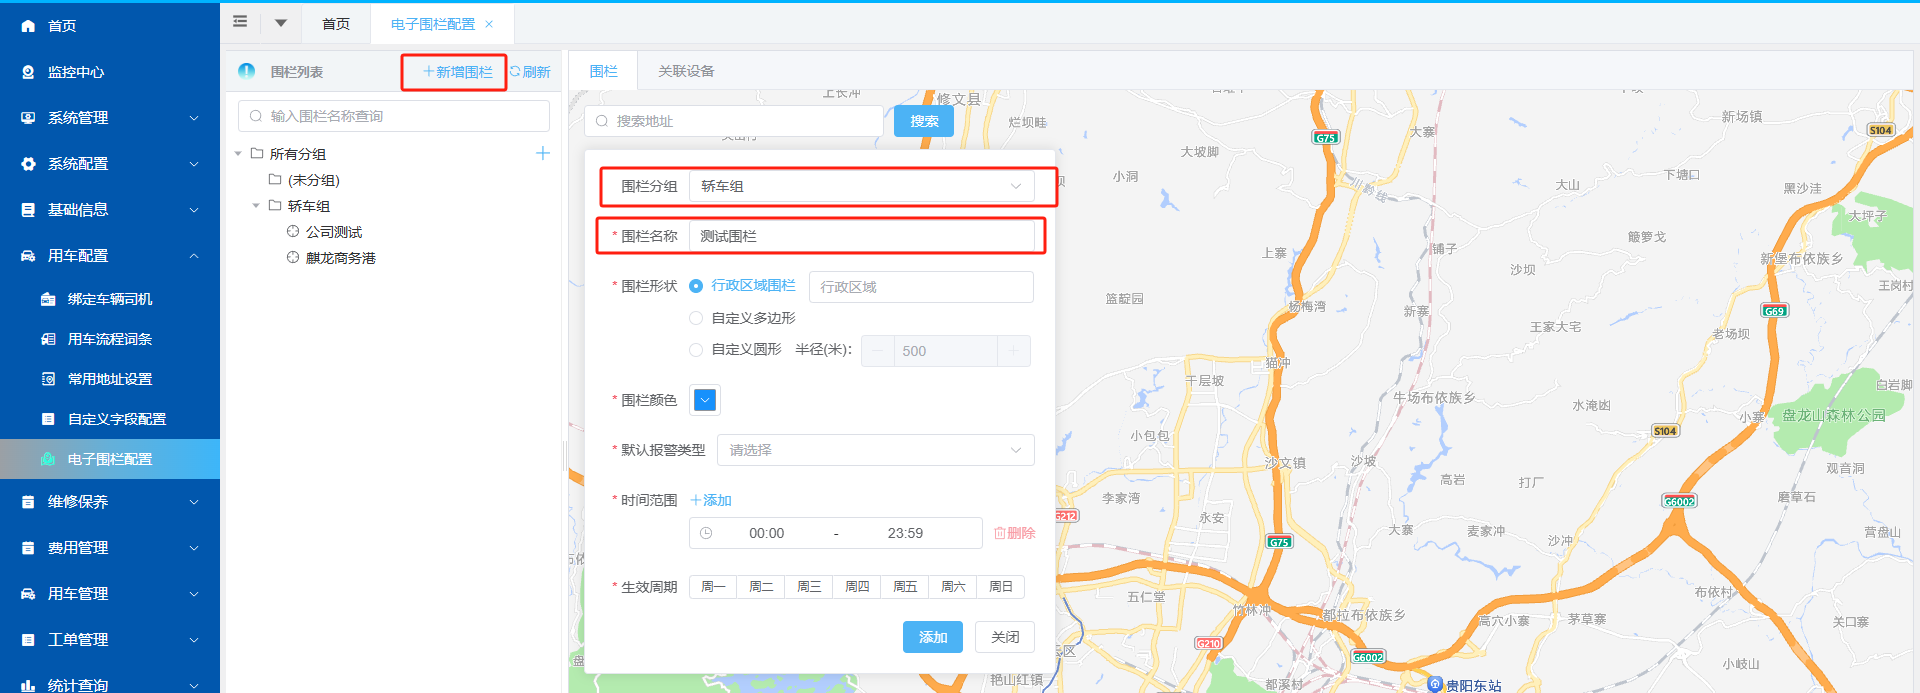Click the hamburger menu collapse icon
The image size is (1920, 693).
click(x=240, y=22)
